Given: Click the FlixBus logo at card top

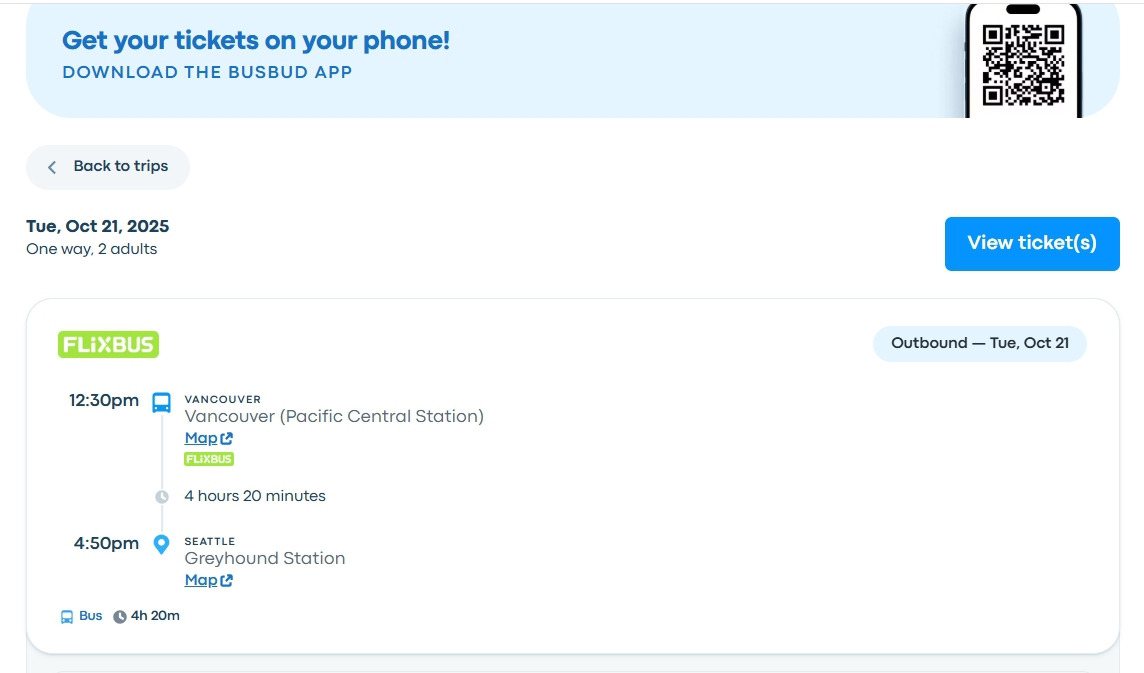Looking at the screenshot, I should tap(108, 345).
